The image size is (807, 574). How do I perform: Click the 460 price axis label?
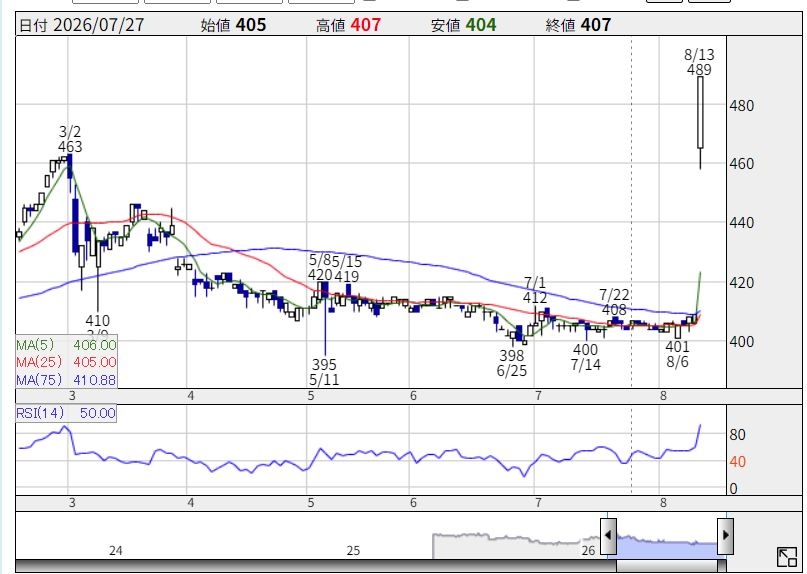coord(742,164)
